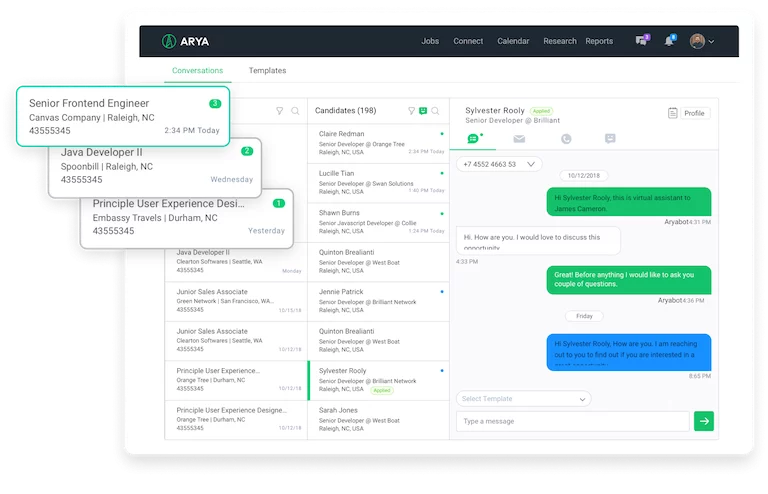Open the messages icon in top navbar

[641, 41]
